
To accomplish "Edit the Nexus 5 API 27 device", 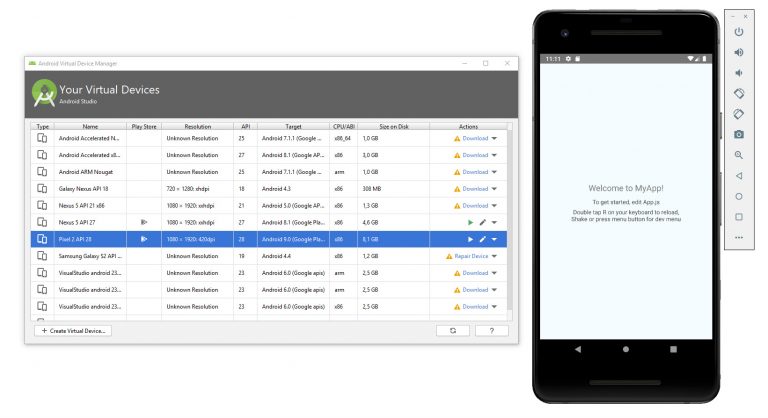I will pyautogui.click(x=482, y=222).
